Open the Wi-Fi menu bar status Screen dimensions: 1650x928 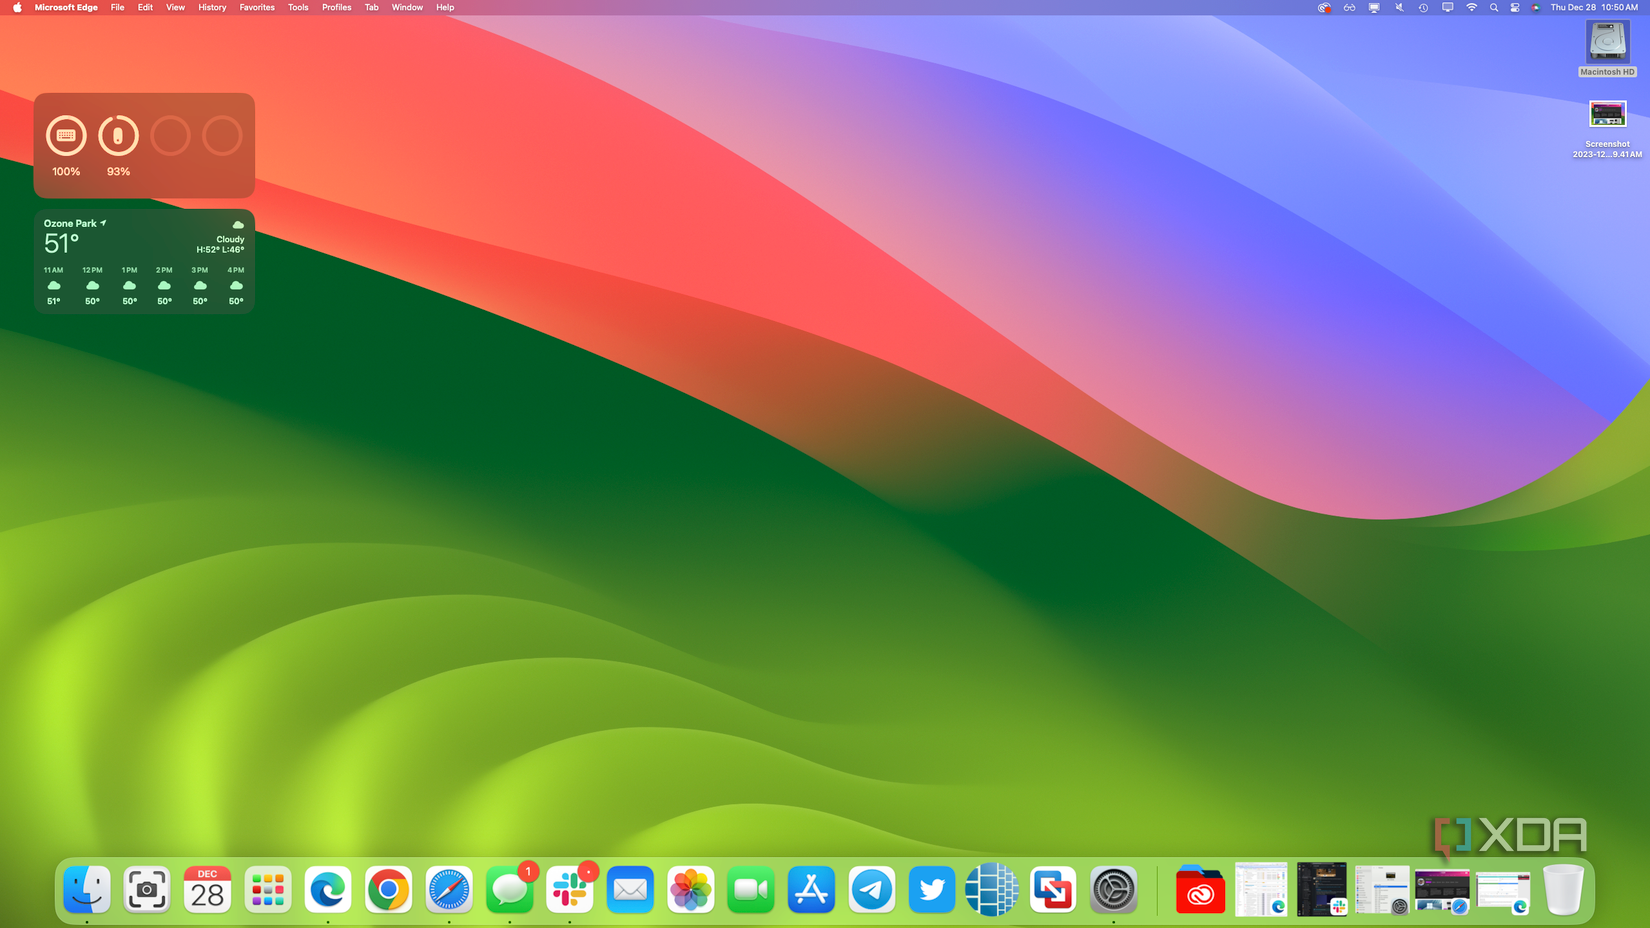pyautogui.click(x=1471, y=8)
